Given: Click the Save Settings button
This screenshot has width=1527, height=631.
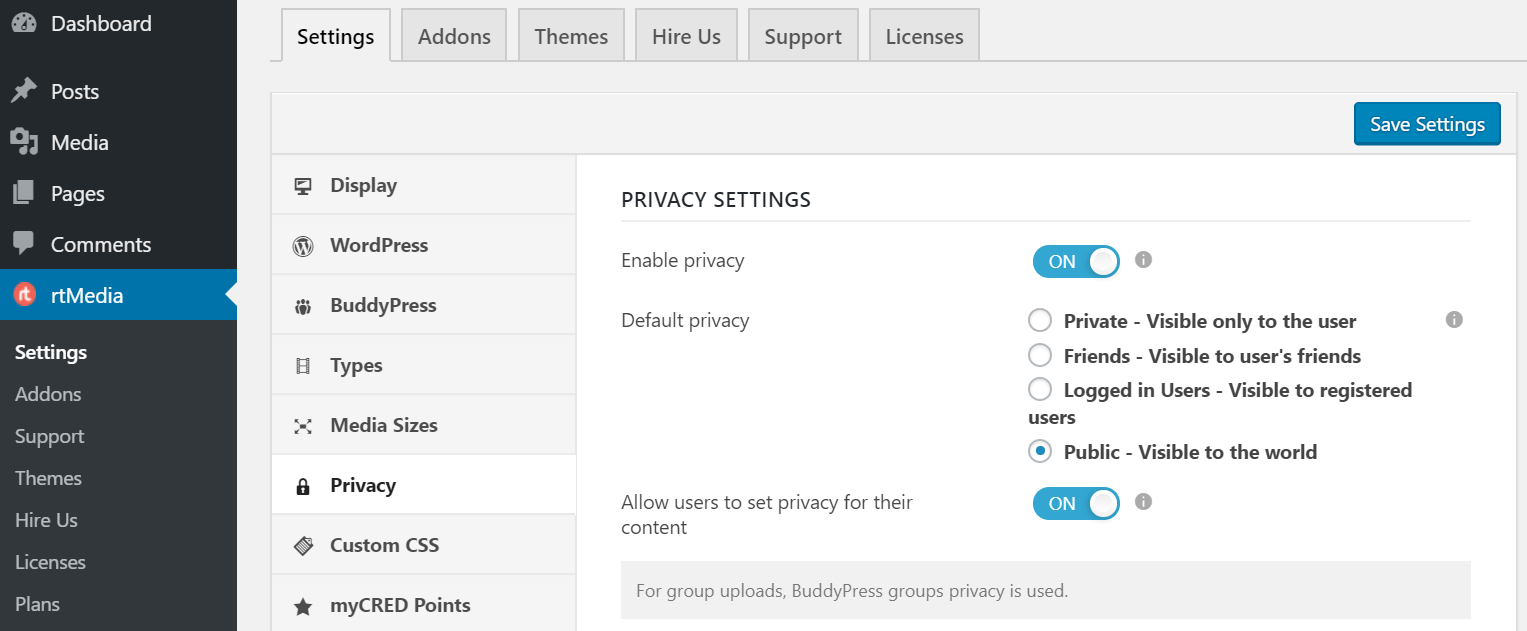Looking at the screenshot, I should pyautogui.click(x=1426, y=123).
